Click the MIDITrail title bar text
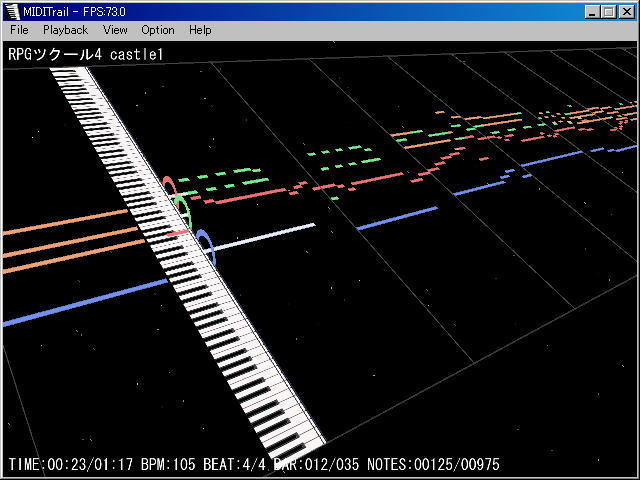The height and width of the screenshot is (480, 640). (74, 11)
